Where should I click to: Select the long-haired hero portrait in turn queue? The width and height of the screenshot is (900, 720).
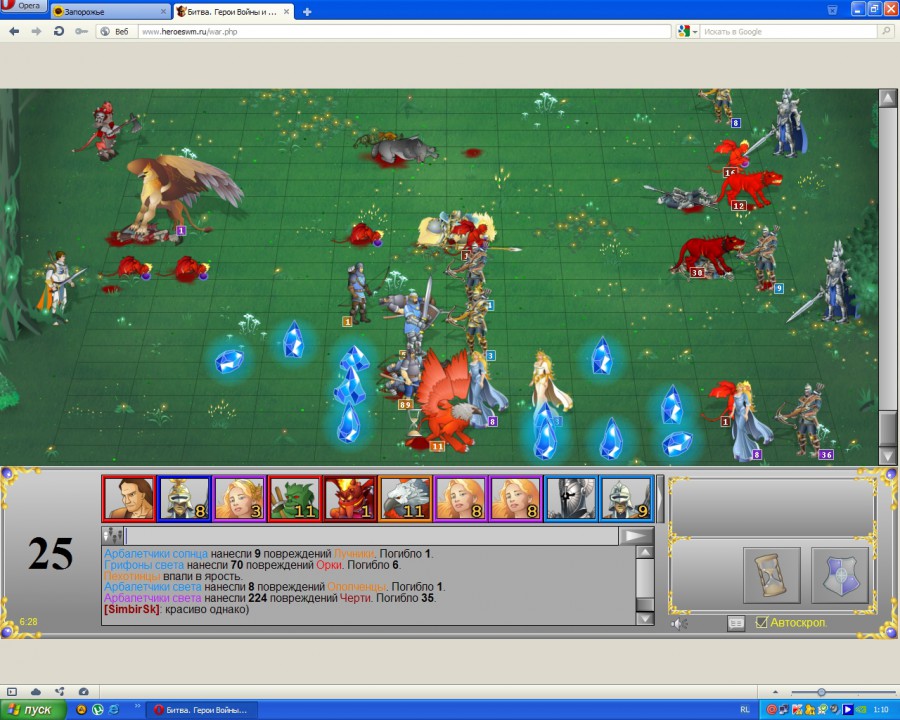129,498
